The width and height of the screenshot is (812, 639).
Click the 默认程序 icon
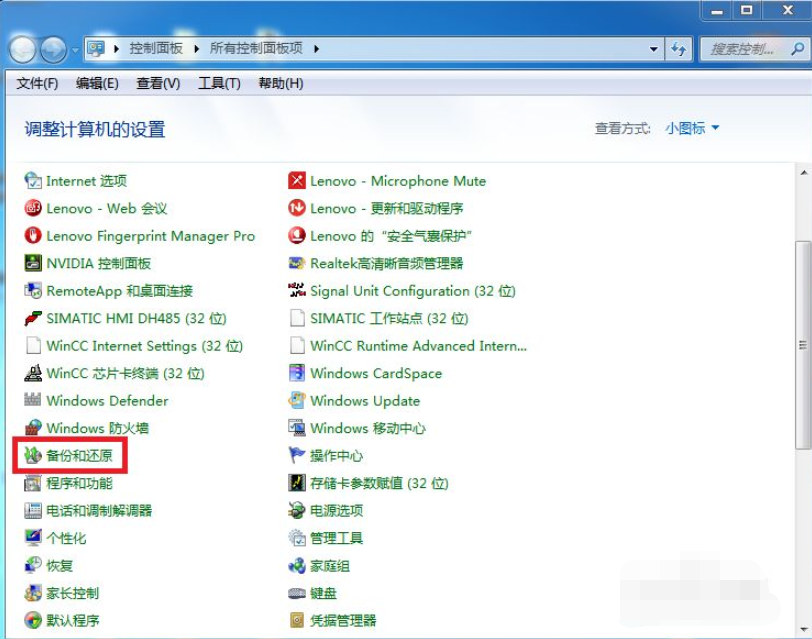coord(33,620)
